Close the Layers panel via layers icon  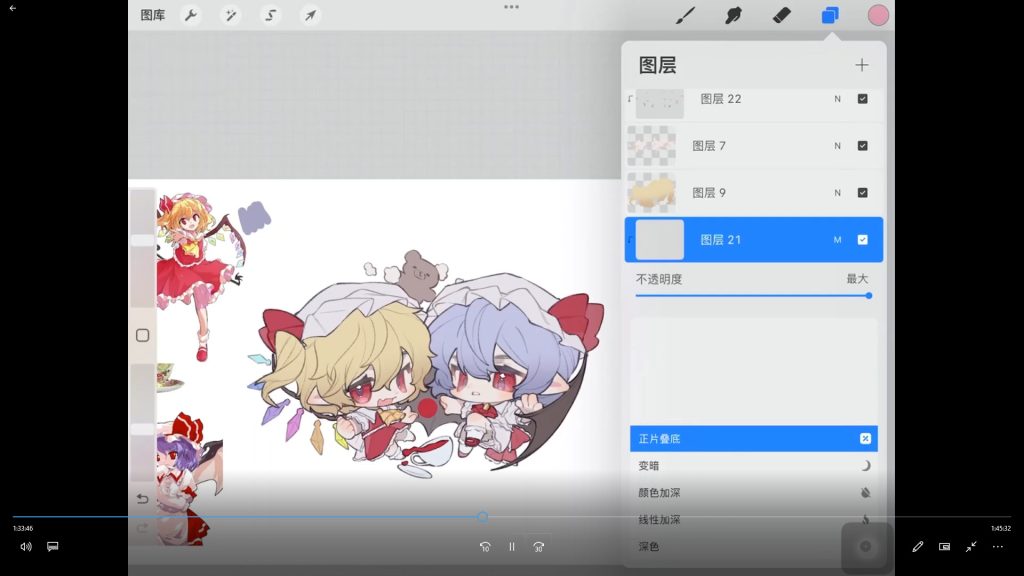tap(830, 15)
